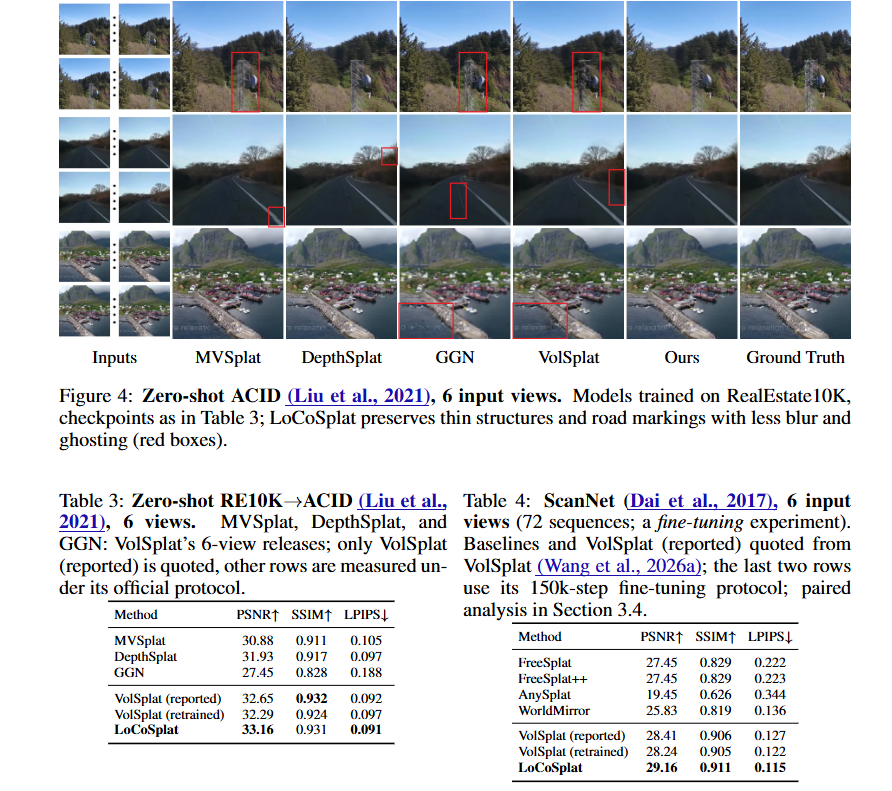892x791 pixels.
Task: Click the MVSplat tower scene result image
Action: pos(228,56)
